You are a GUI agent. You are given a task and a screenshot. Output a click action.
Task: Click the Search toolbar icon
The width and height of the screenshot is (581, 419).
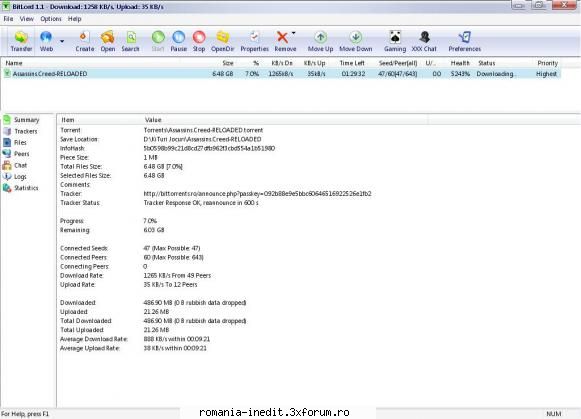(130, 41)
